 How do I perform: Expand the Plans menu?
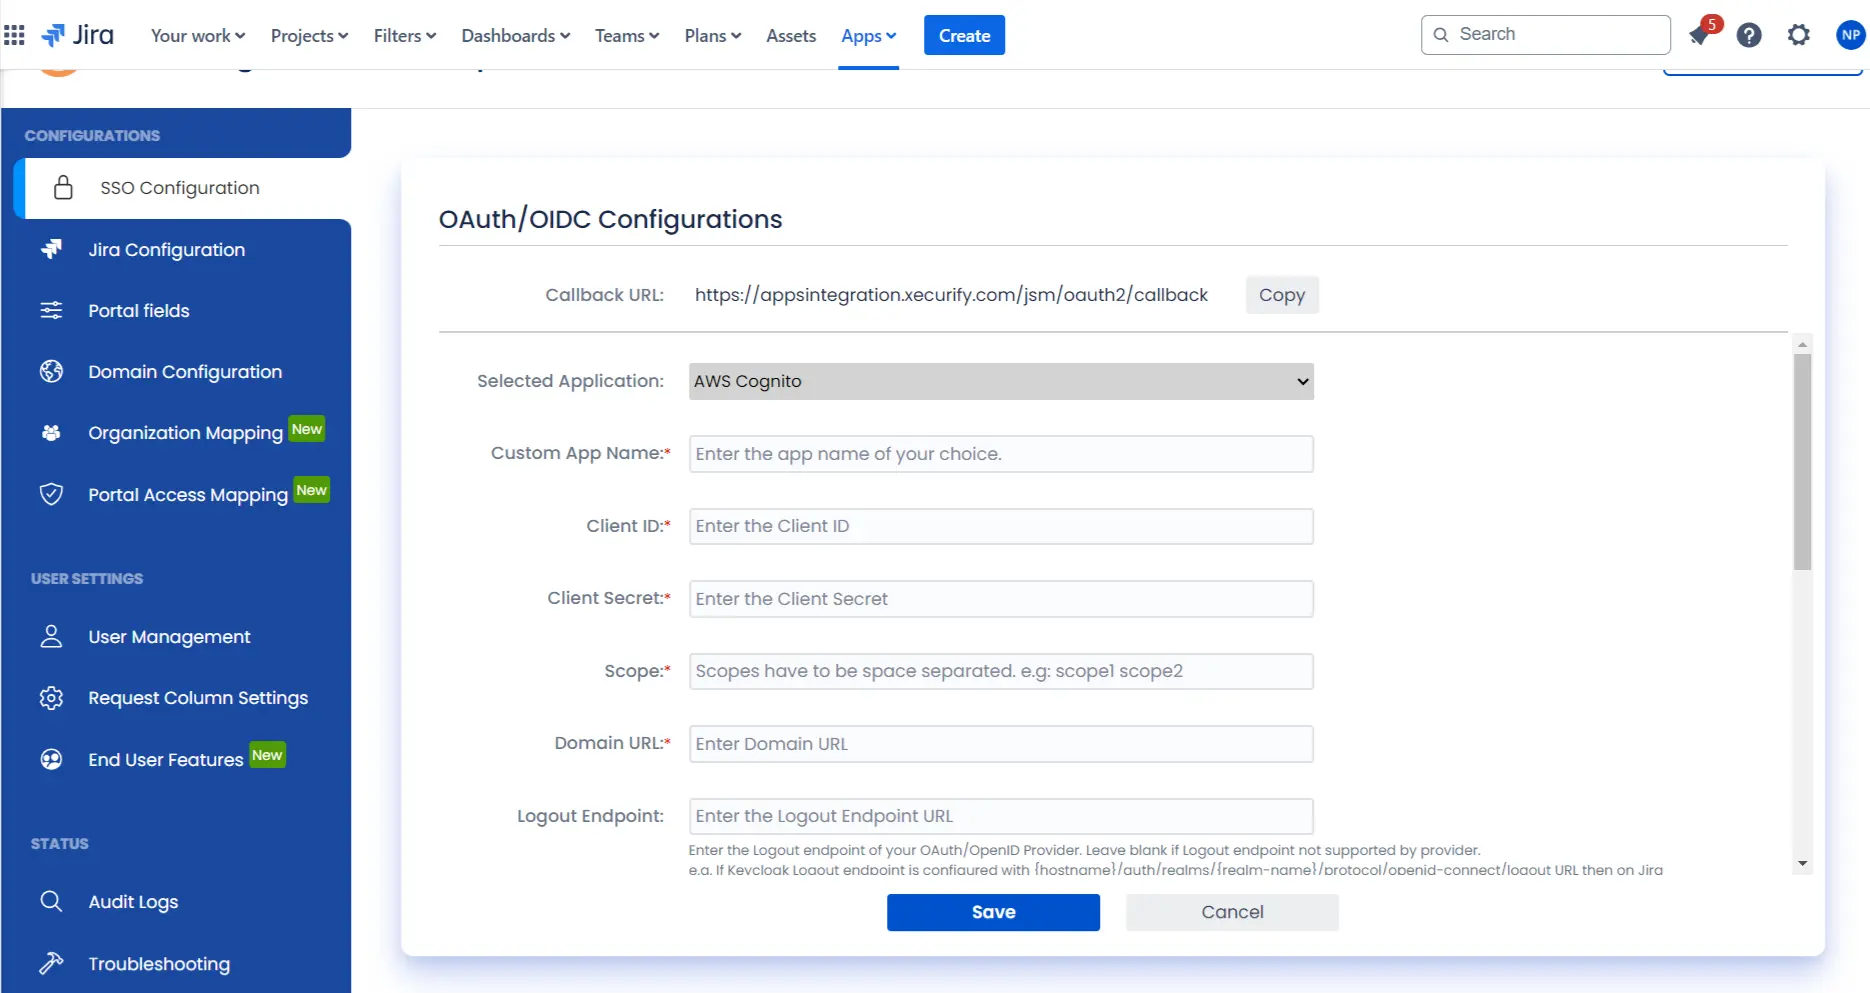(713, 36)
